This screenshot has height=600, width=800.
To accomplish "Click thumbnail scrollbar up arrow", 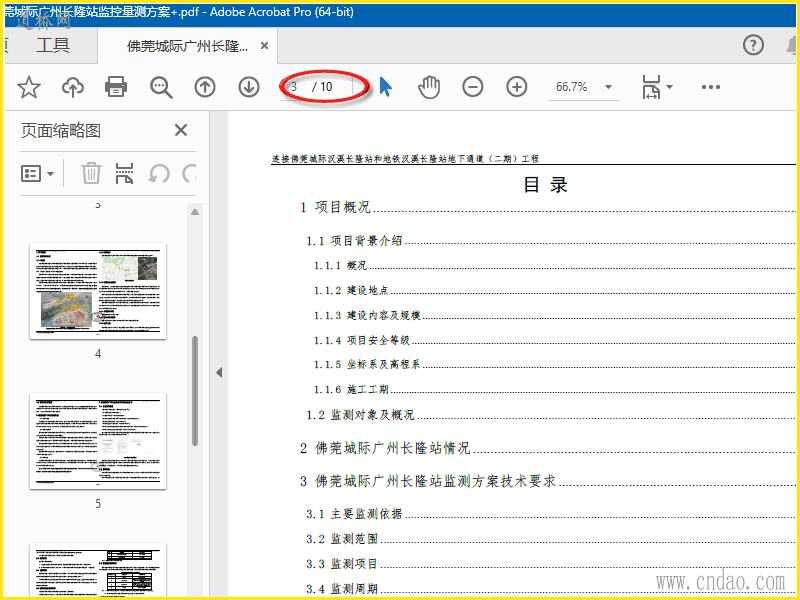I will point(195,212).
